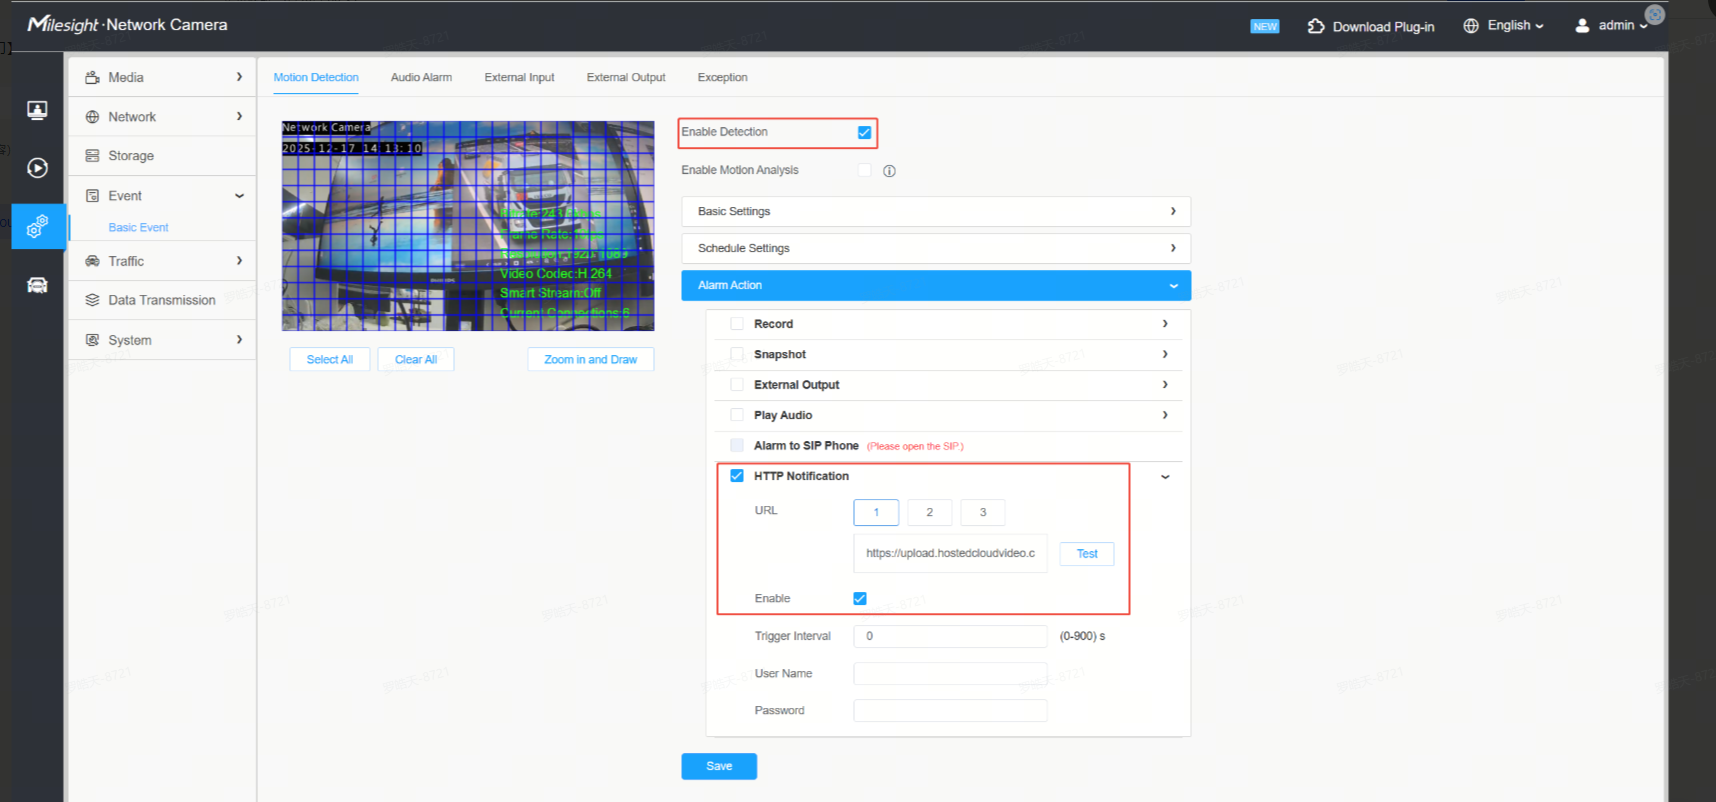The height and width of the screenshot is (802, 1716).
Task: Click the Trigger Interval input field
Action: coord(950,636)
